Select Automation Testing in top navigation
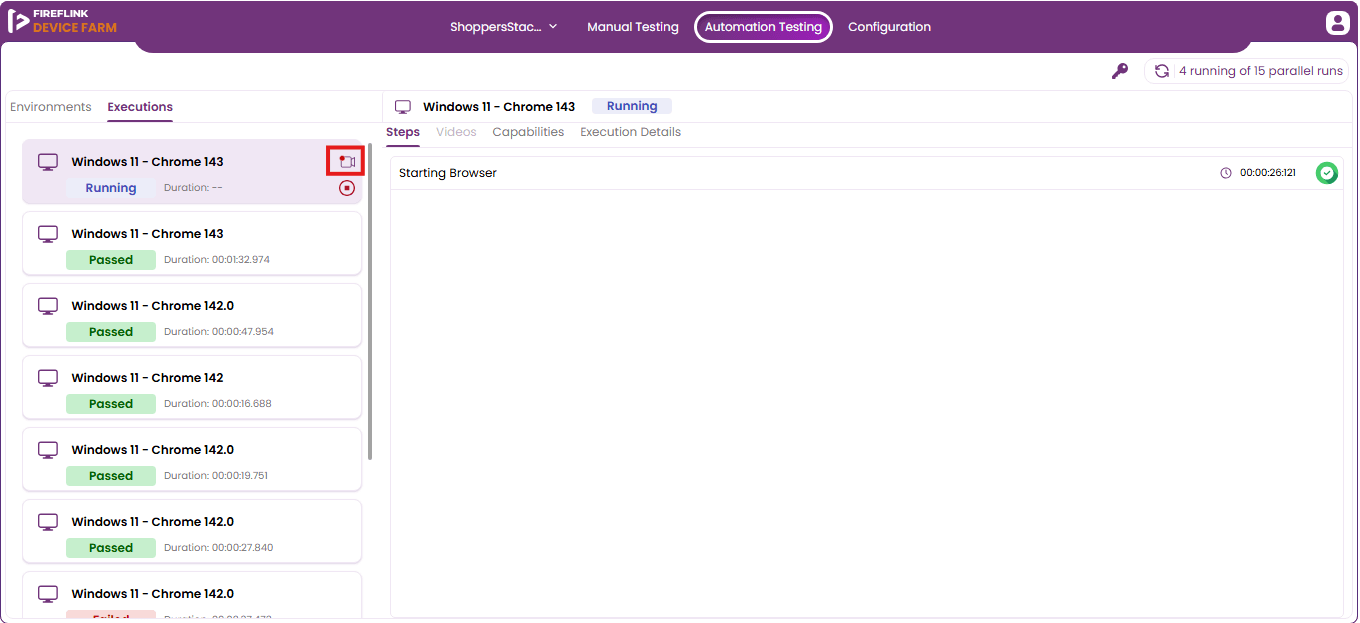The height and width of the screenshot is (623, 1360). tap(763, 27)
